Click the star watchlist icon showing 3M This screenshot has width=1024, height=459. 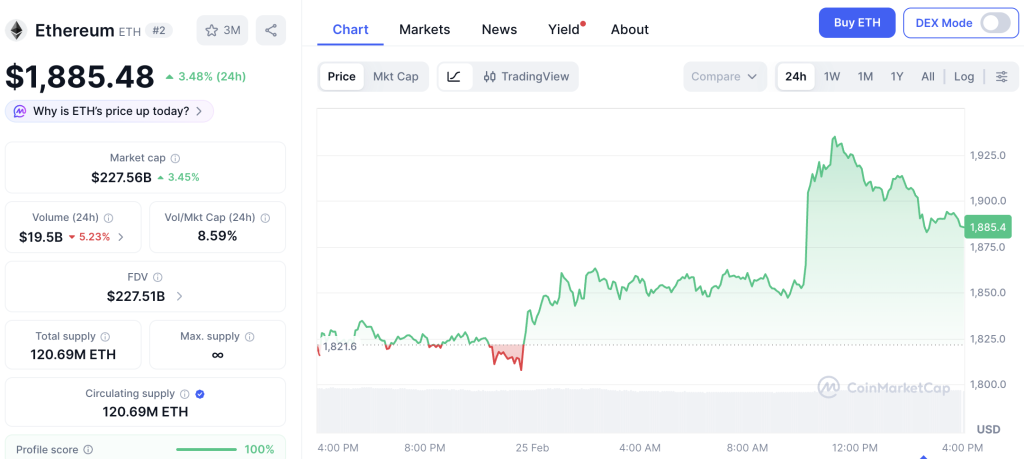tap(222, 30)
